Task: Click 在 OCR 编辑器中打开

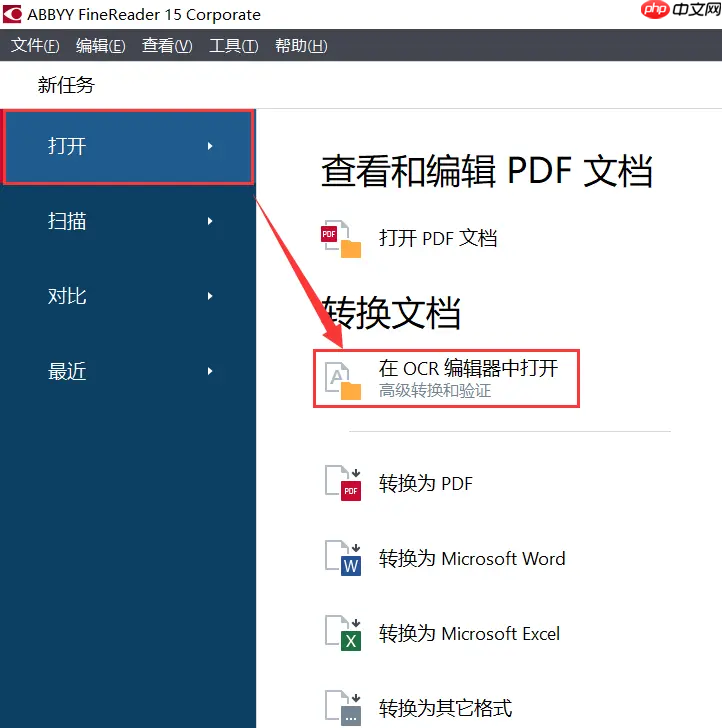Action: pos(468,368)
